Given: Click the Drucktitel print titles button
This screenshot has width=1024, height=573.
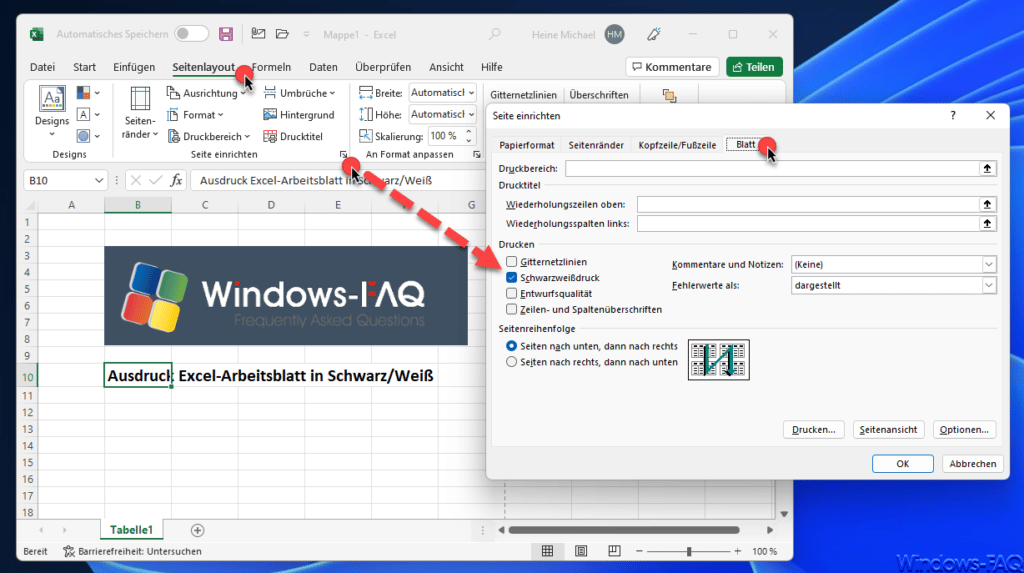Looking at the screenshot, I should (x=293, y=137).
